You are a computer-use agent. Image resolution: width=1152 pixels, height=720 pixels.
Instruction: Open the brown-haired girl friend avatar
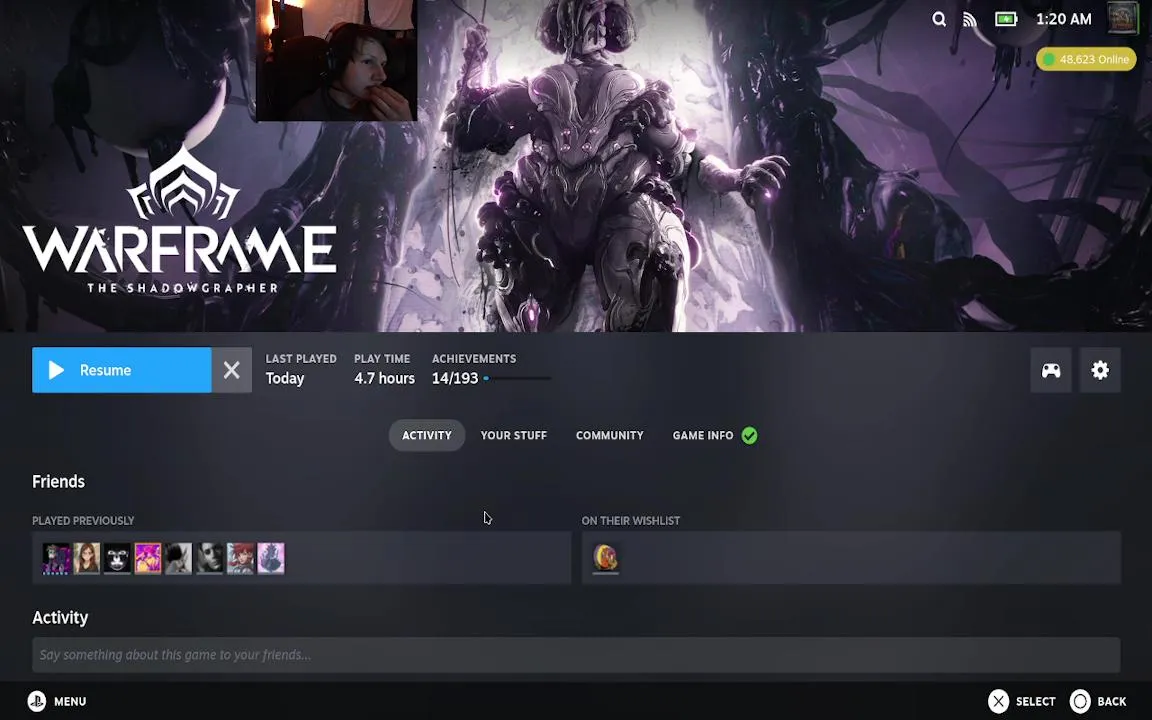[x=87, y=558]
